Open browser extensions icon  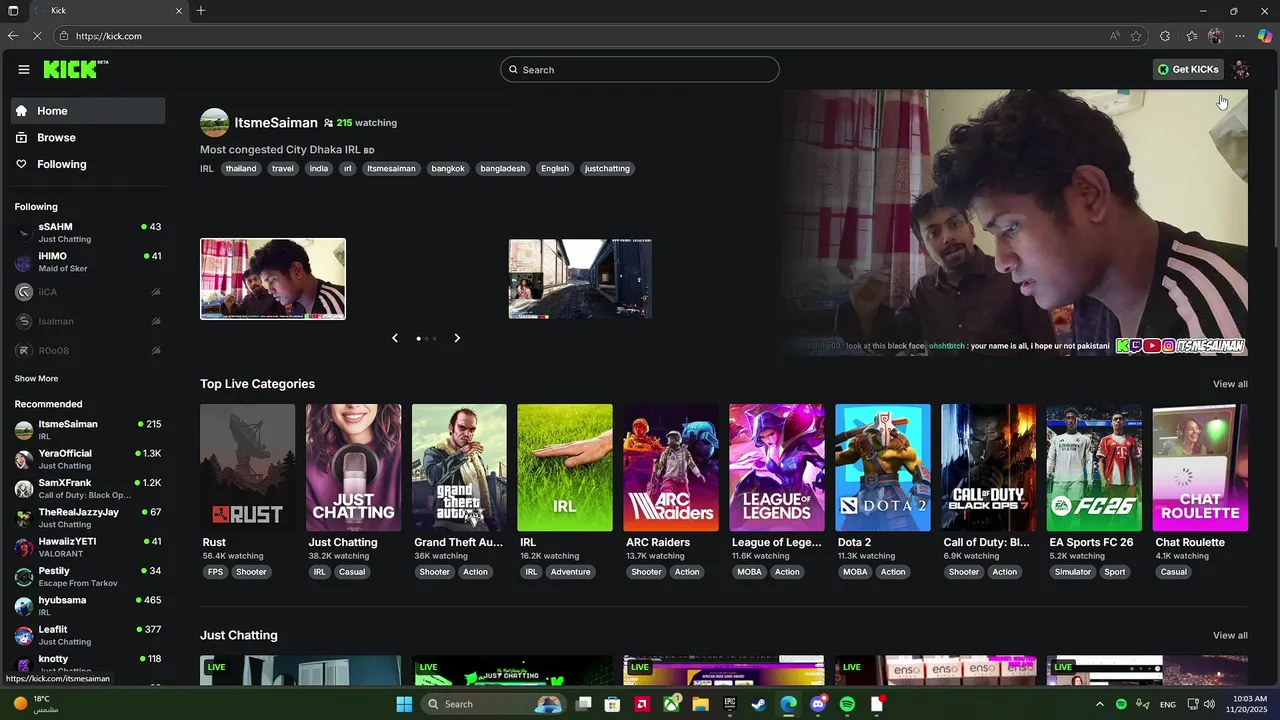point(1165,36)
